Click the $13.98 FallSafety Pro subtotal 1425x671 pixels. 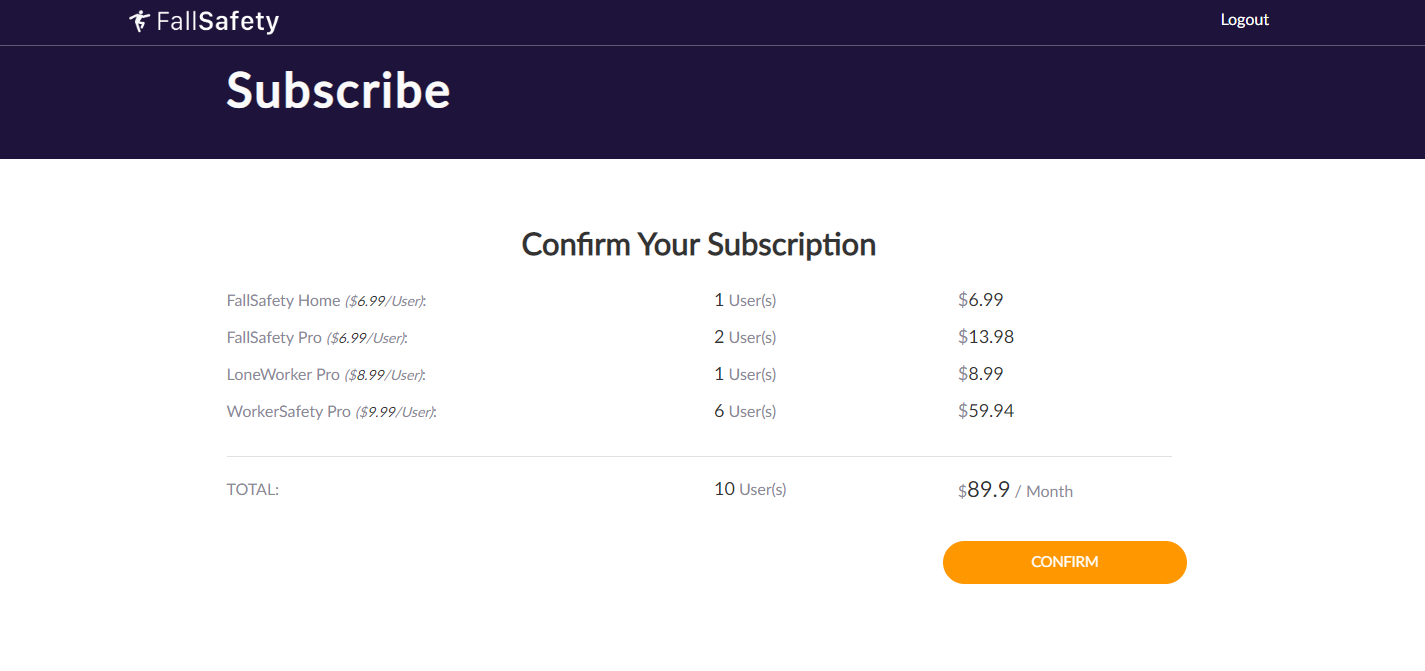986,337
